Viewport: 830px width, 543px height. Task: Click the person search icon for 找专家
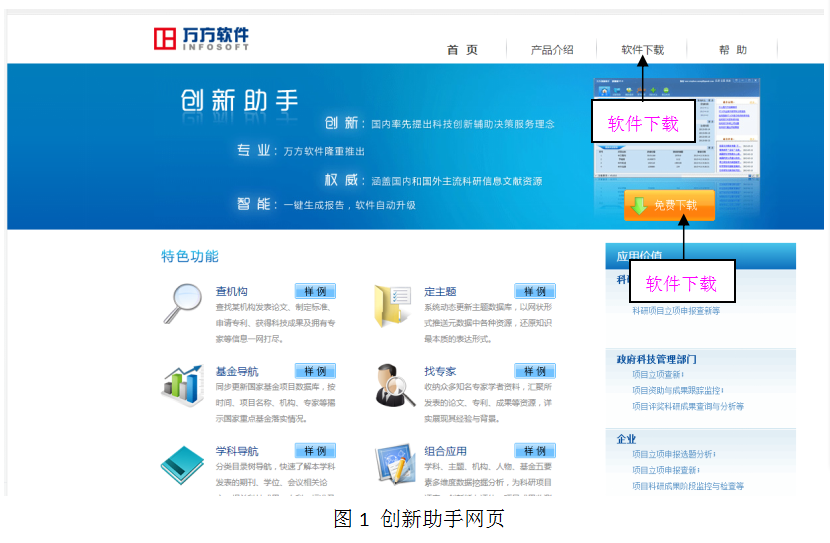(395, 385)
